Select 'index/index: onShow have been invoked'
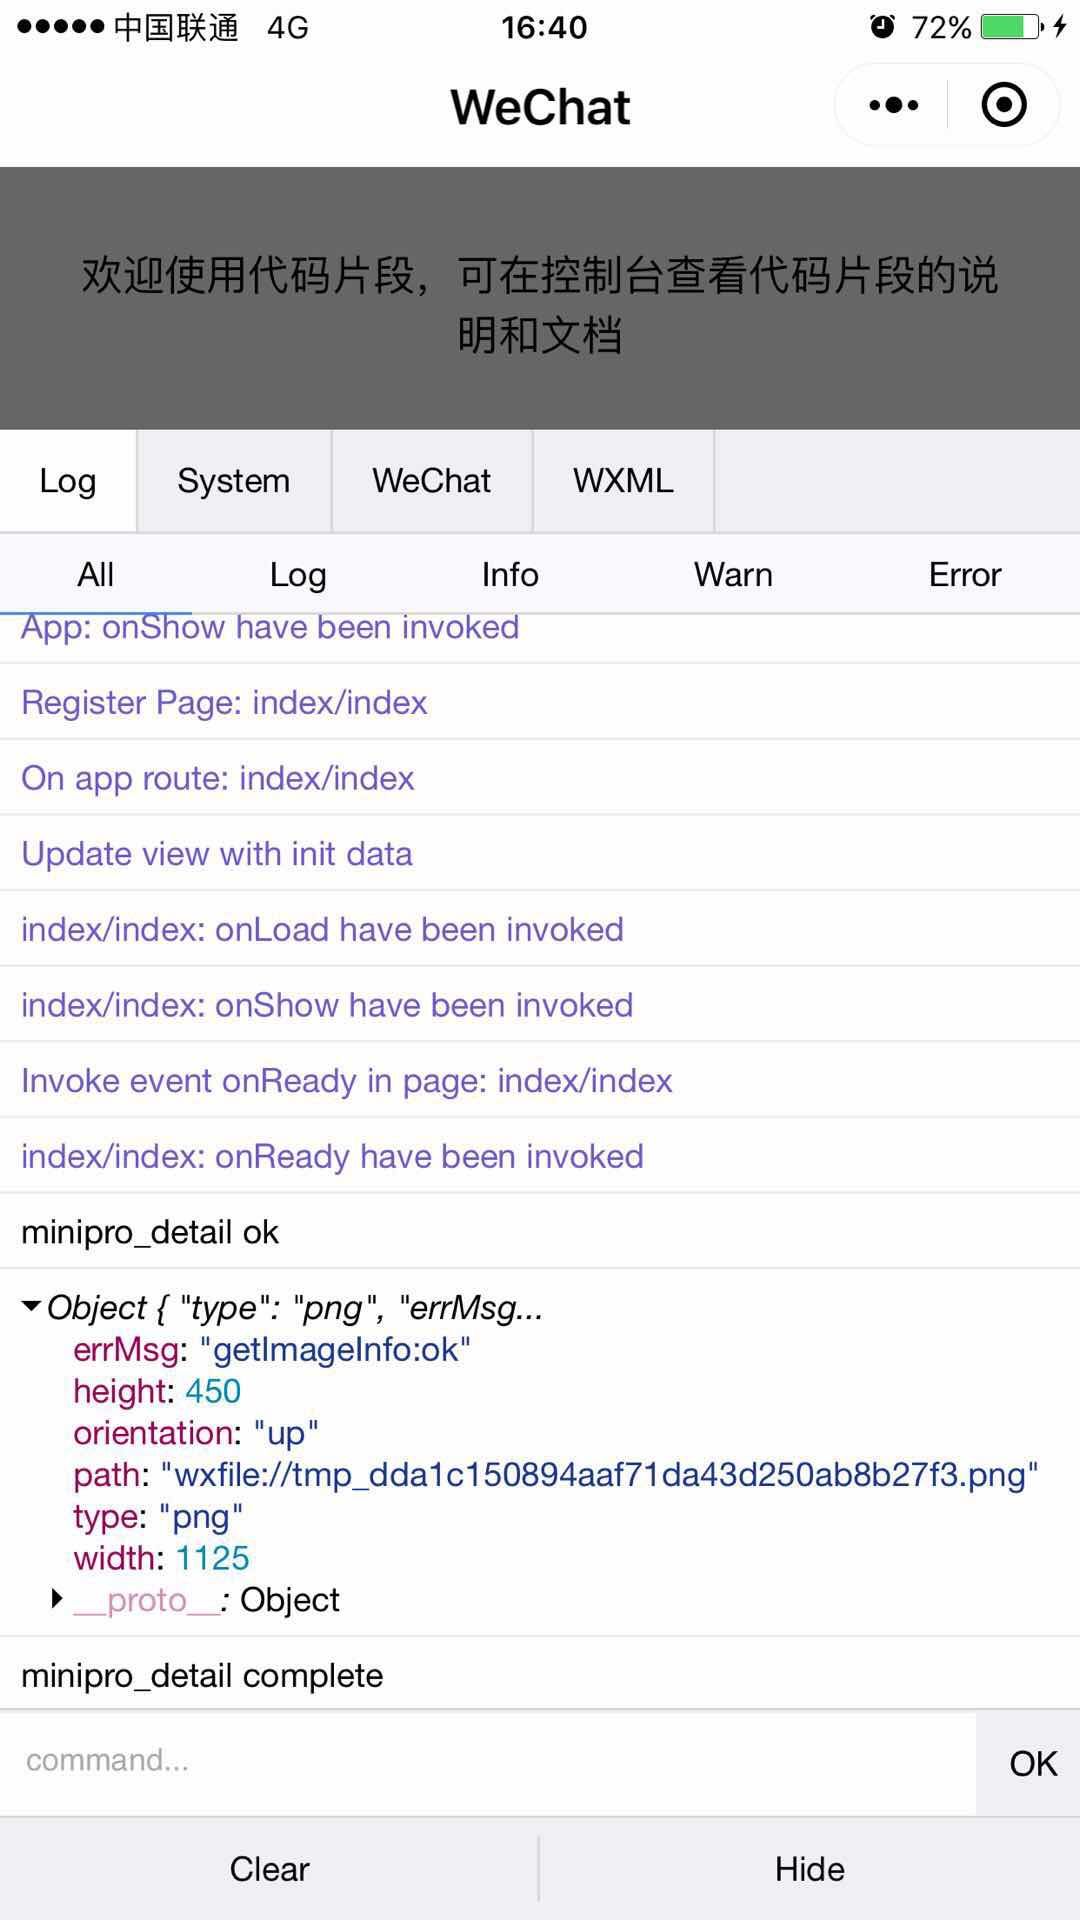Viewport: 1080px width, 1920px height. pos(540,1005)
